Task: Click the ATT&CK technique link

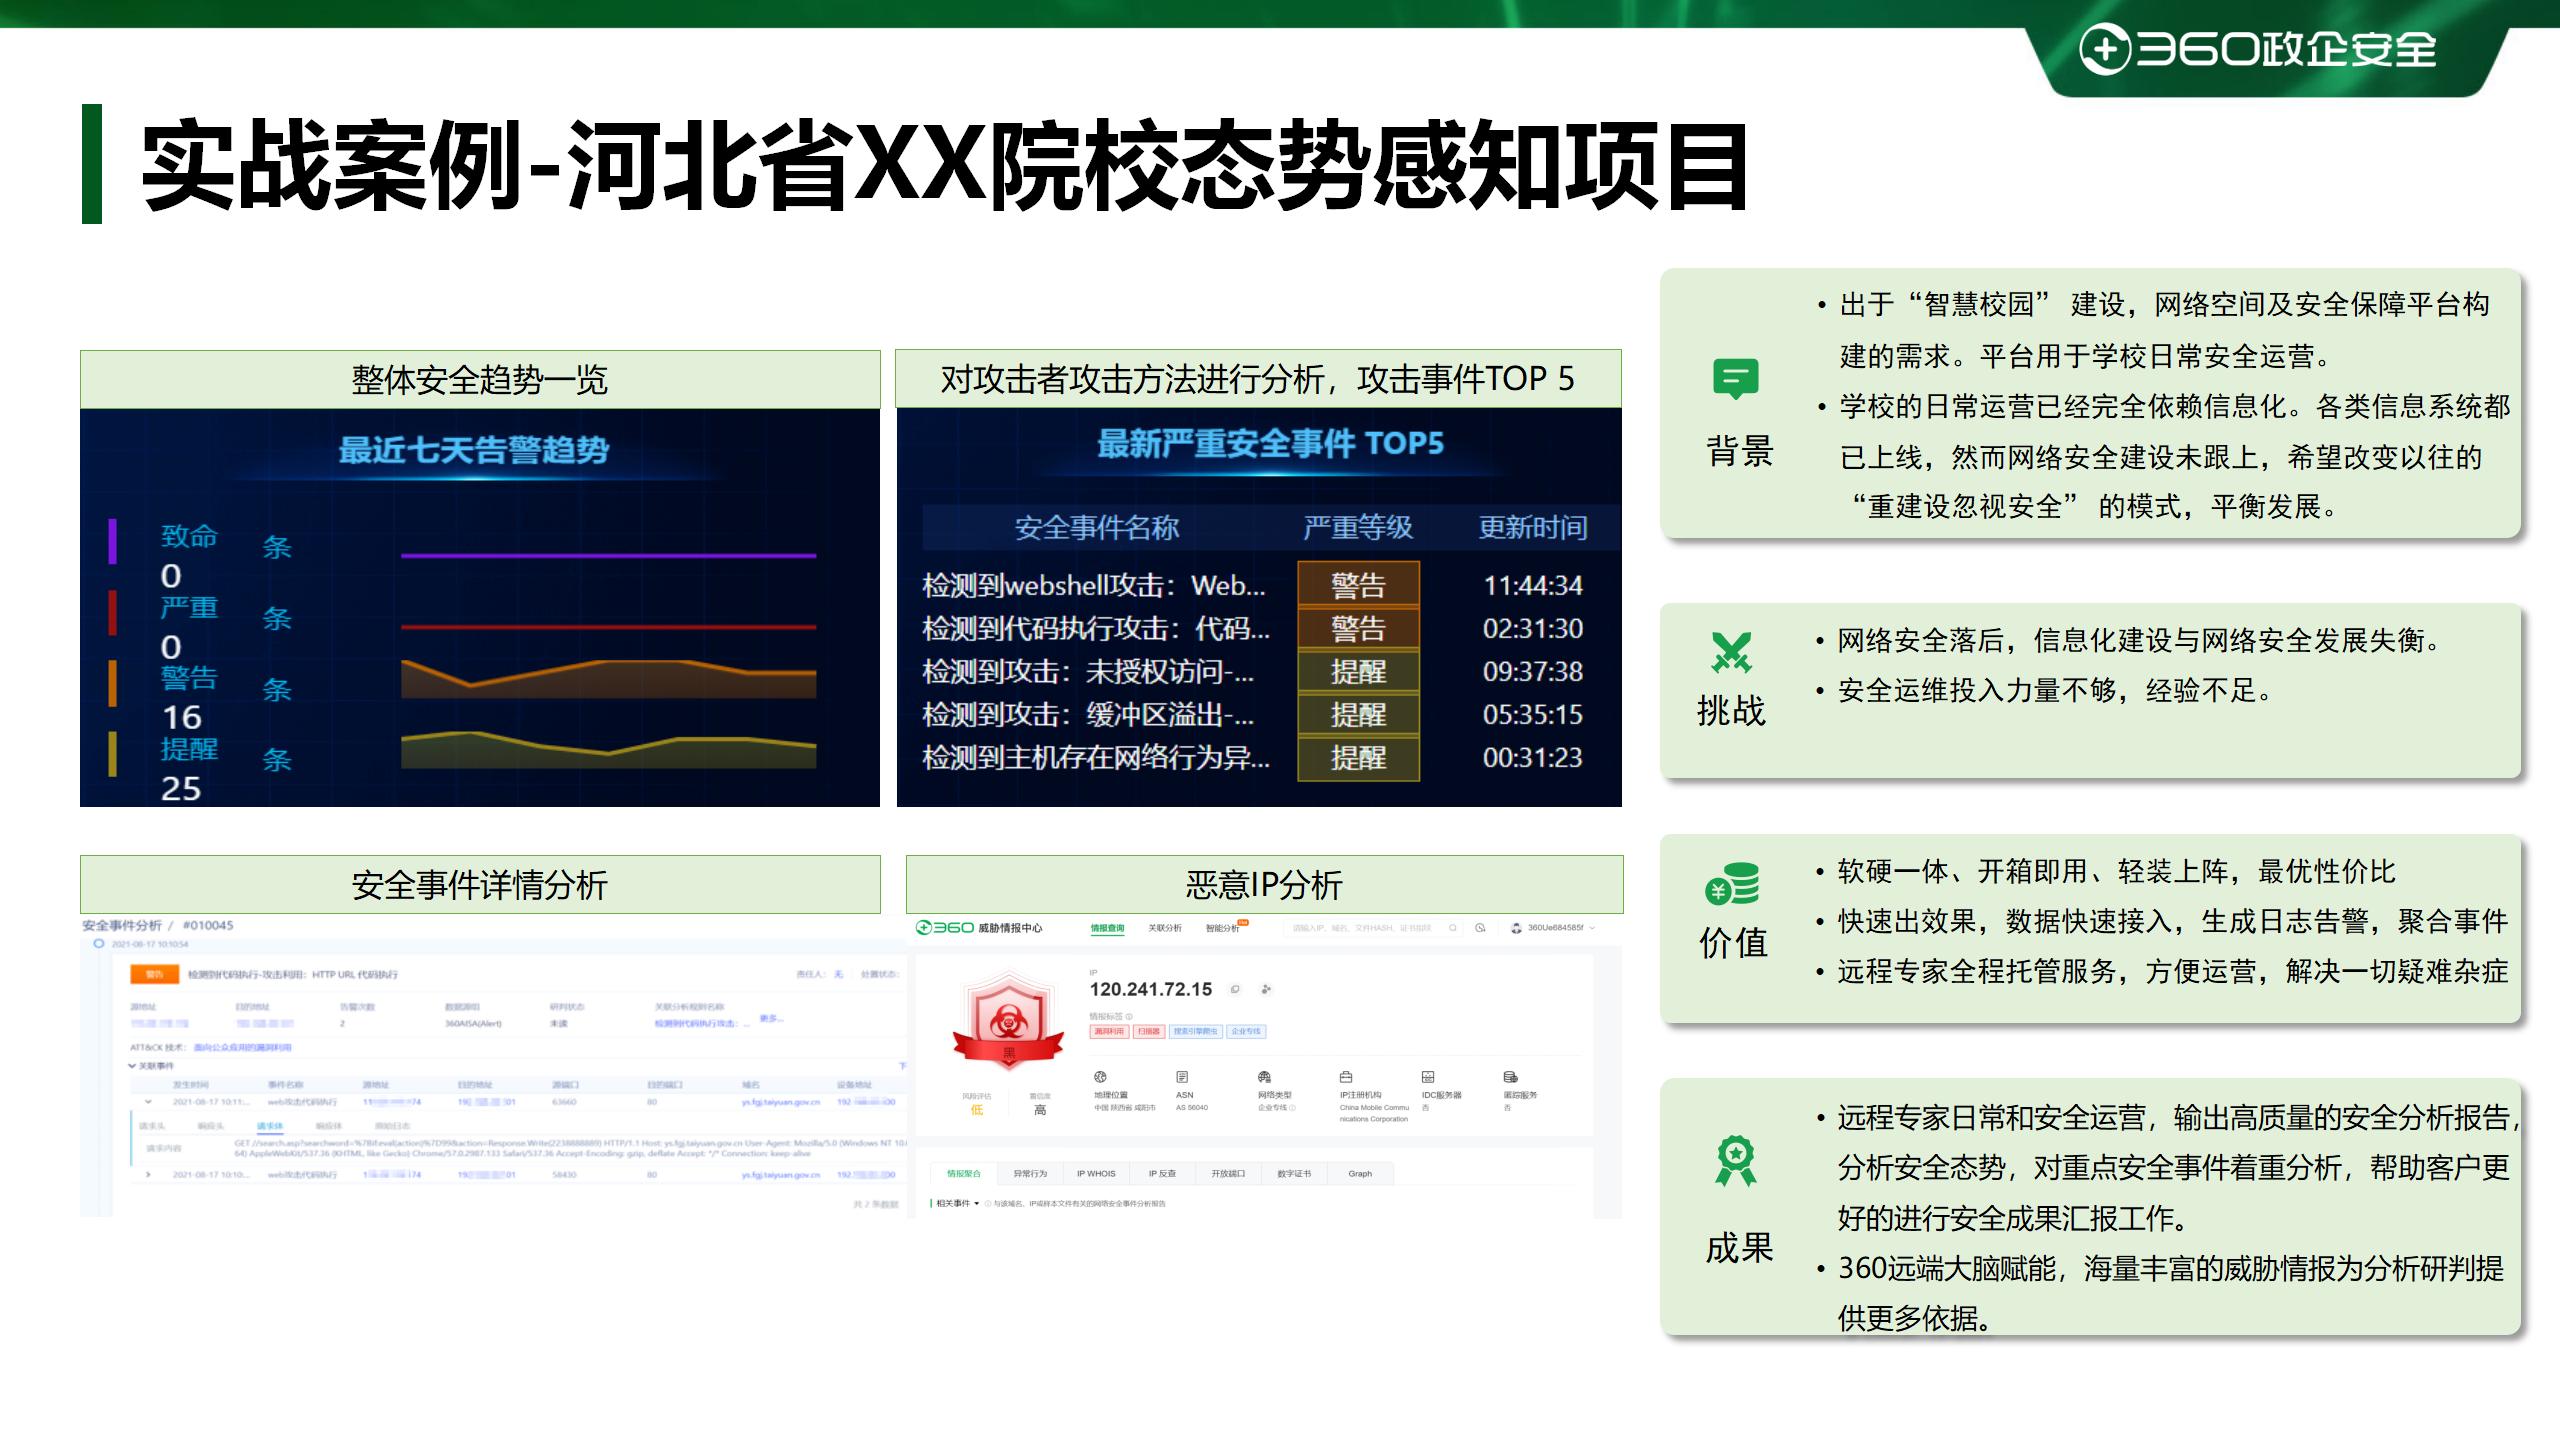Action: tap(242, 1047)
